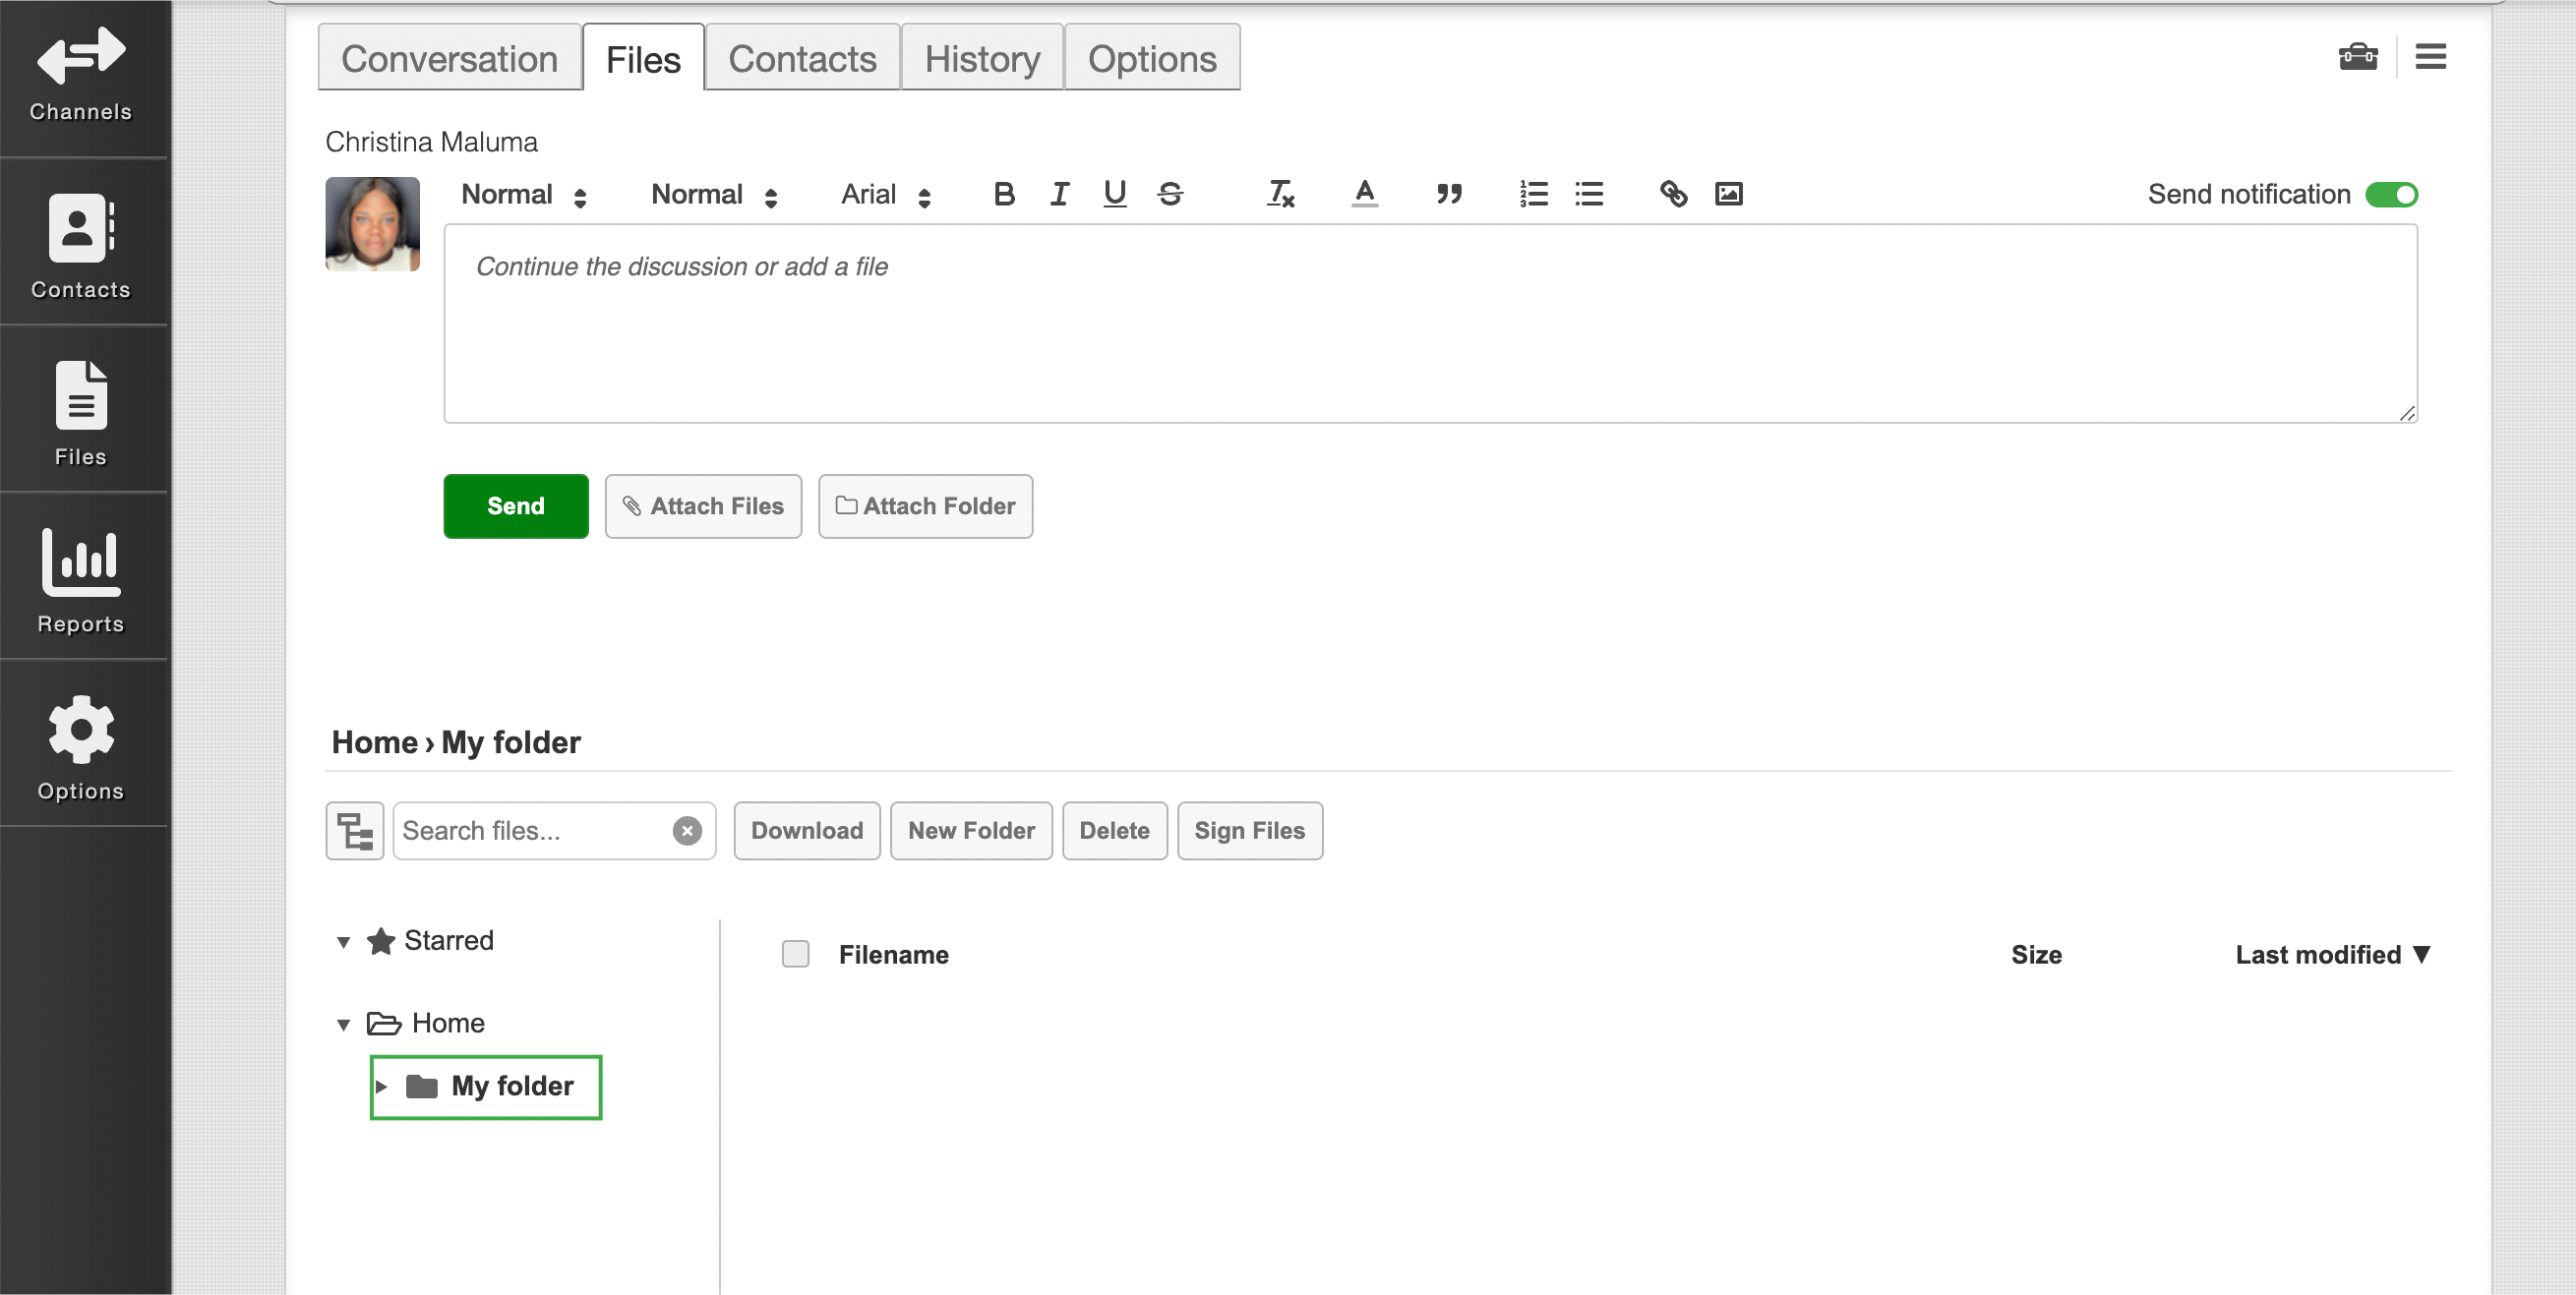Click the Attach Files button

click(703, 506)
